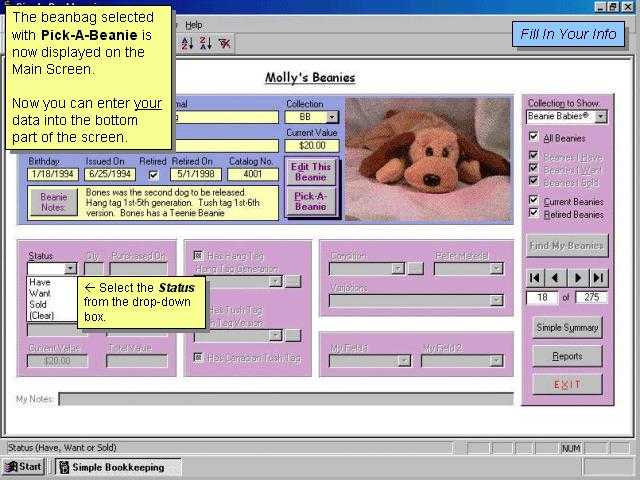640x480 pixels.
Task: Click the Start button icon on taskbar
Action: (x=24, y=466)
